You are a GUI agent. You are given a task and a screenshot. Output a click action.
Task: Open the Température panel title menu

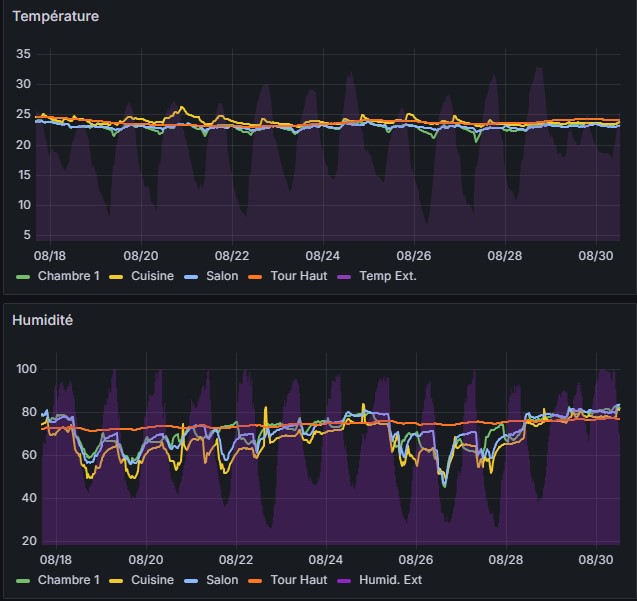point(55,17)
